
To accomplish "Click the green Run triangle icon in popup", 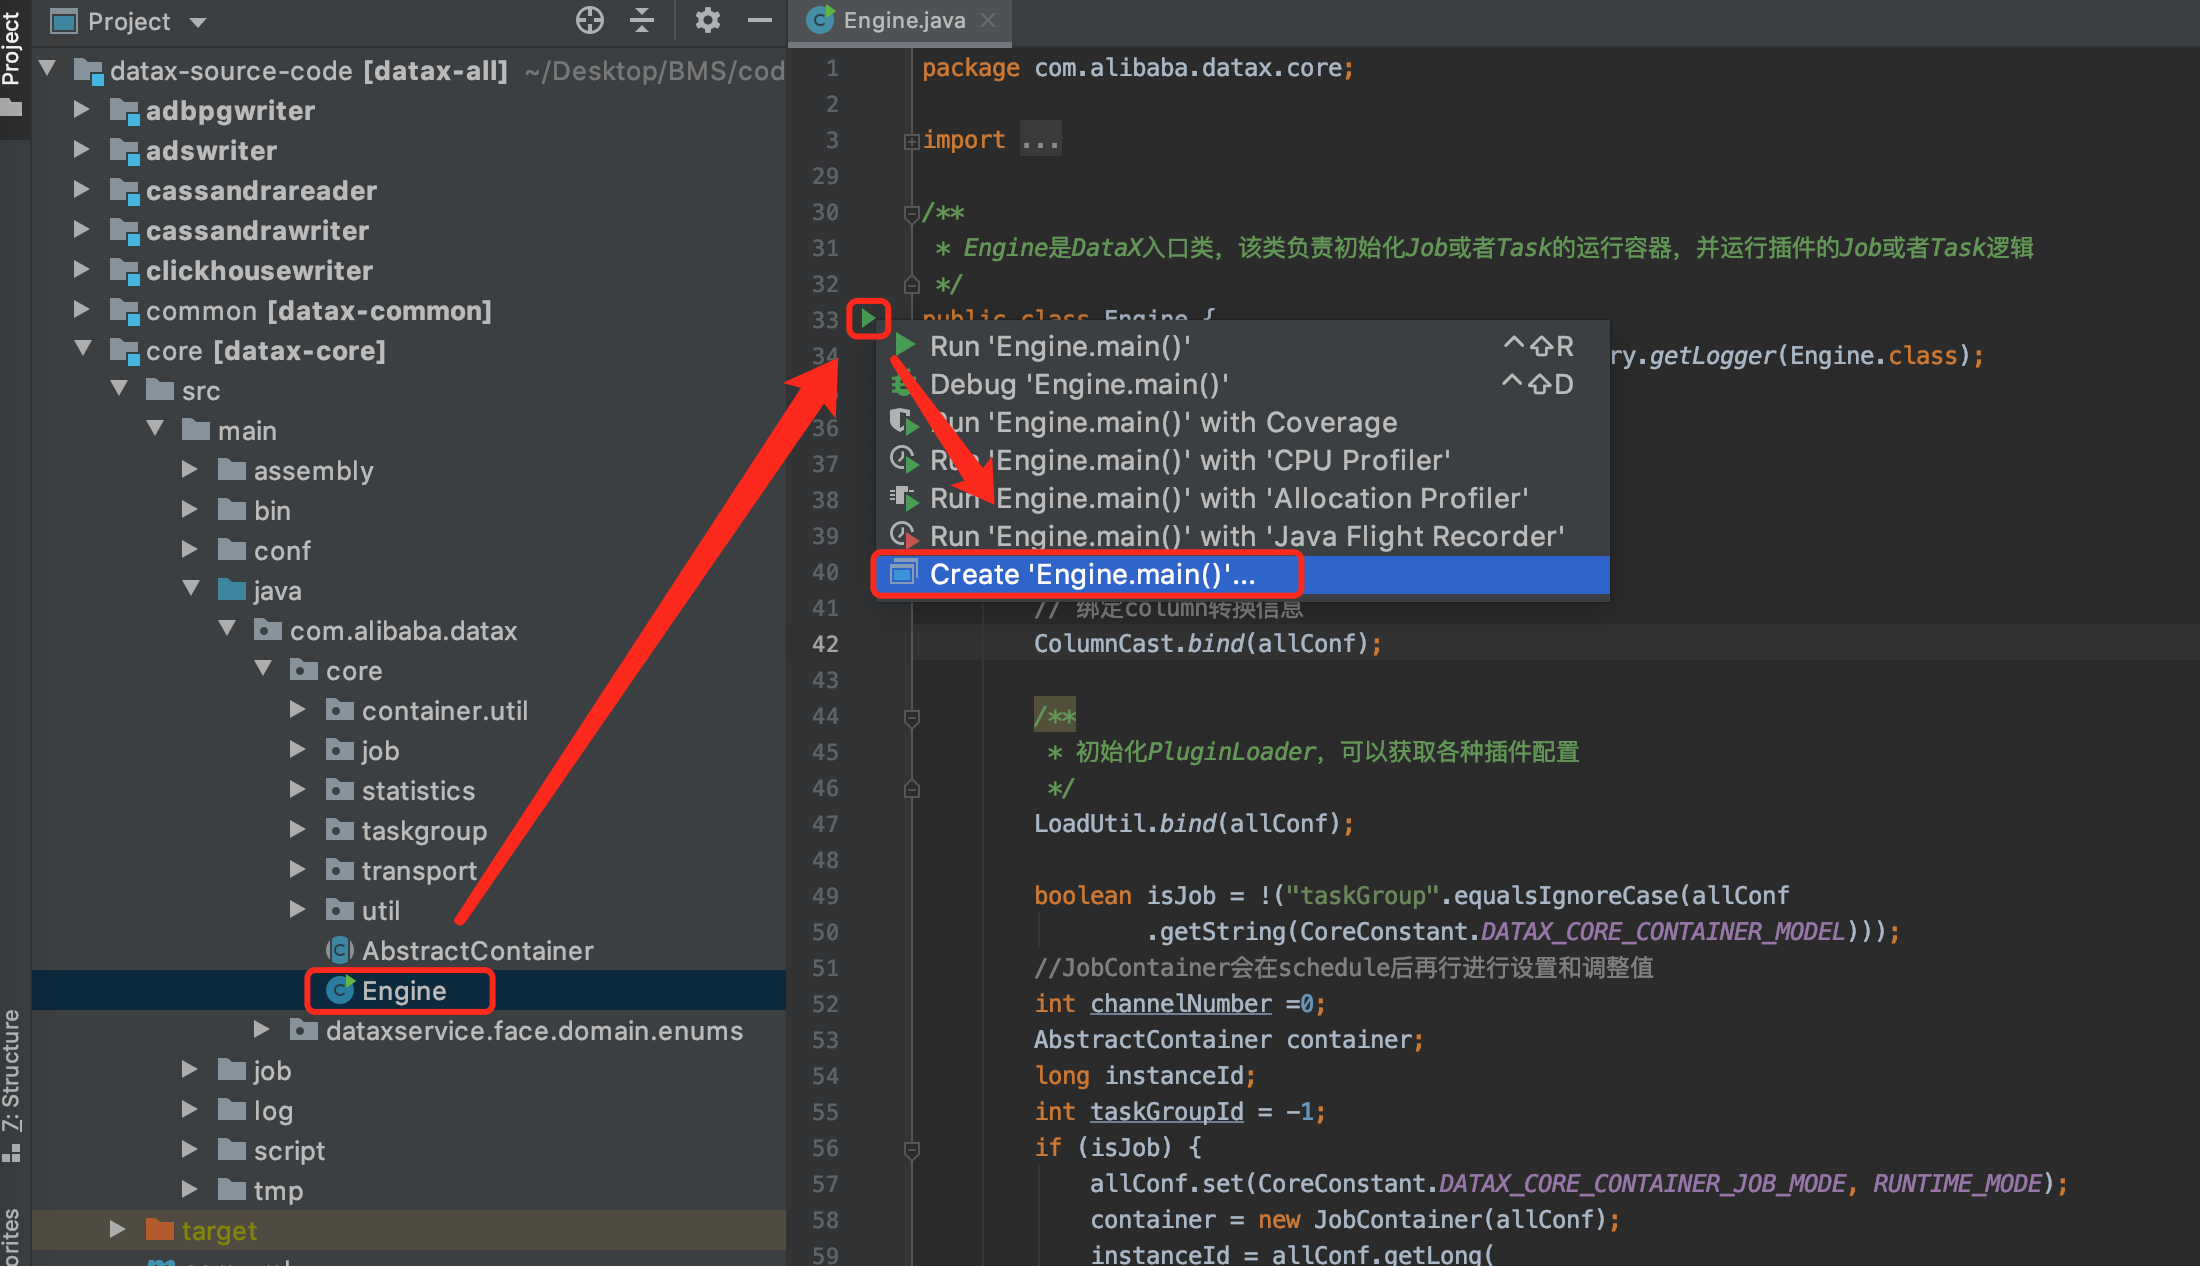I will 905,345.
